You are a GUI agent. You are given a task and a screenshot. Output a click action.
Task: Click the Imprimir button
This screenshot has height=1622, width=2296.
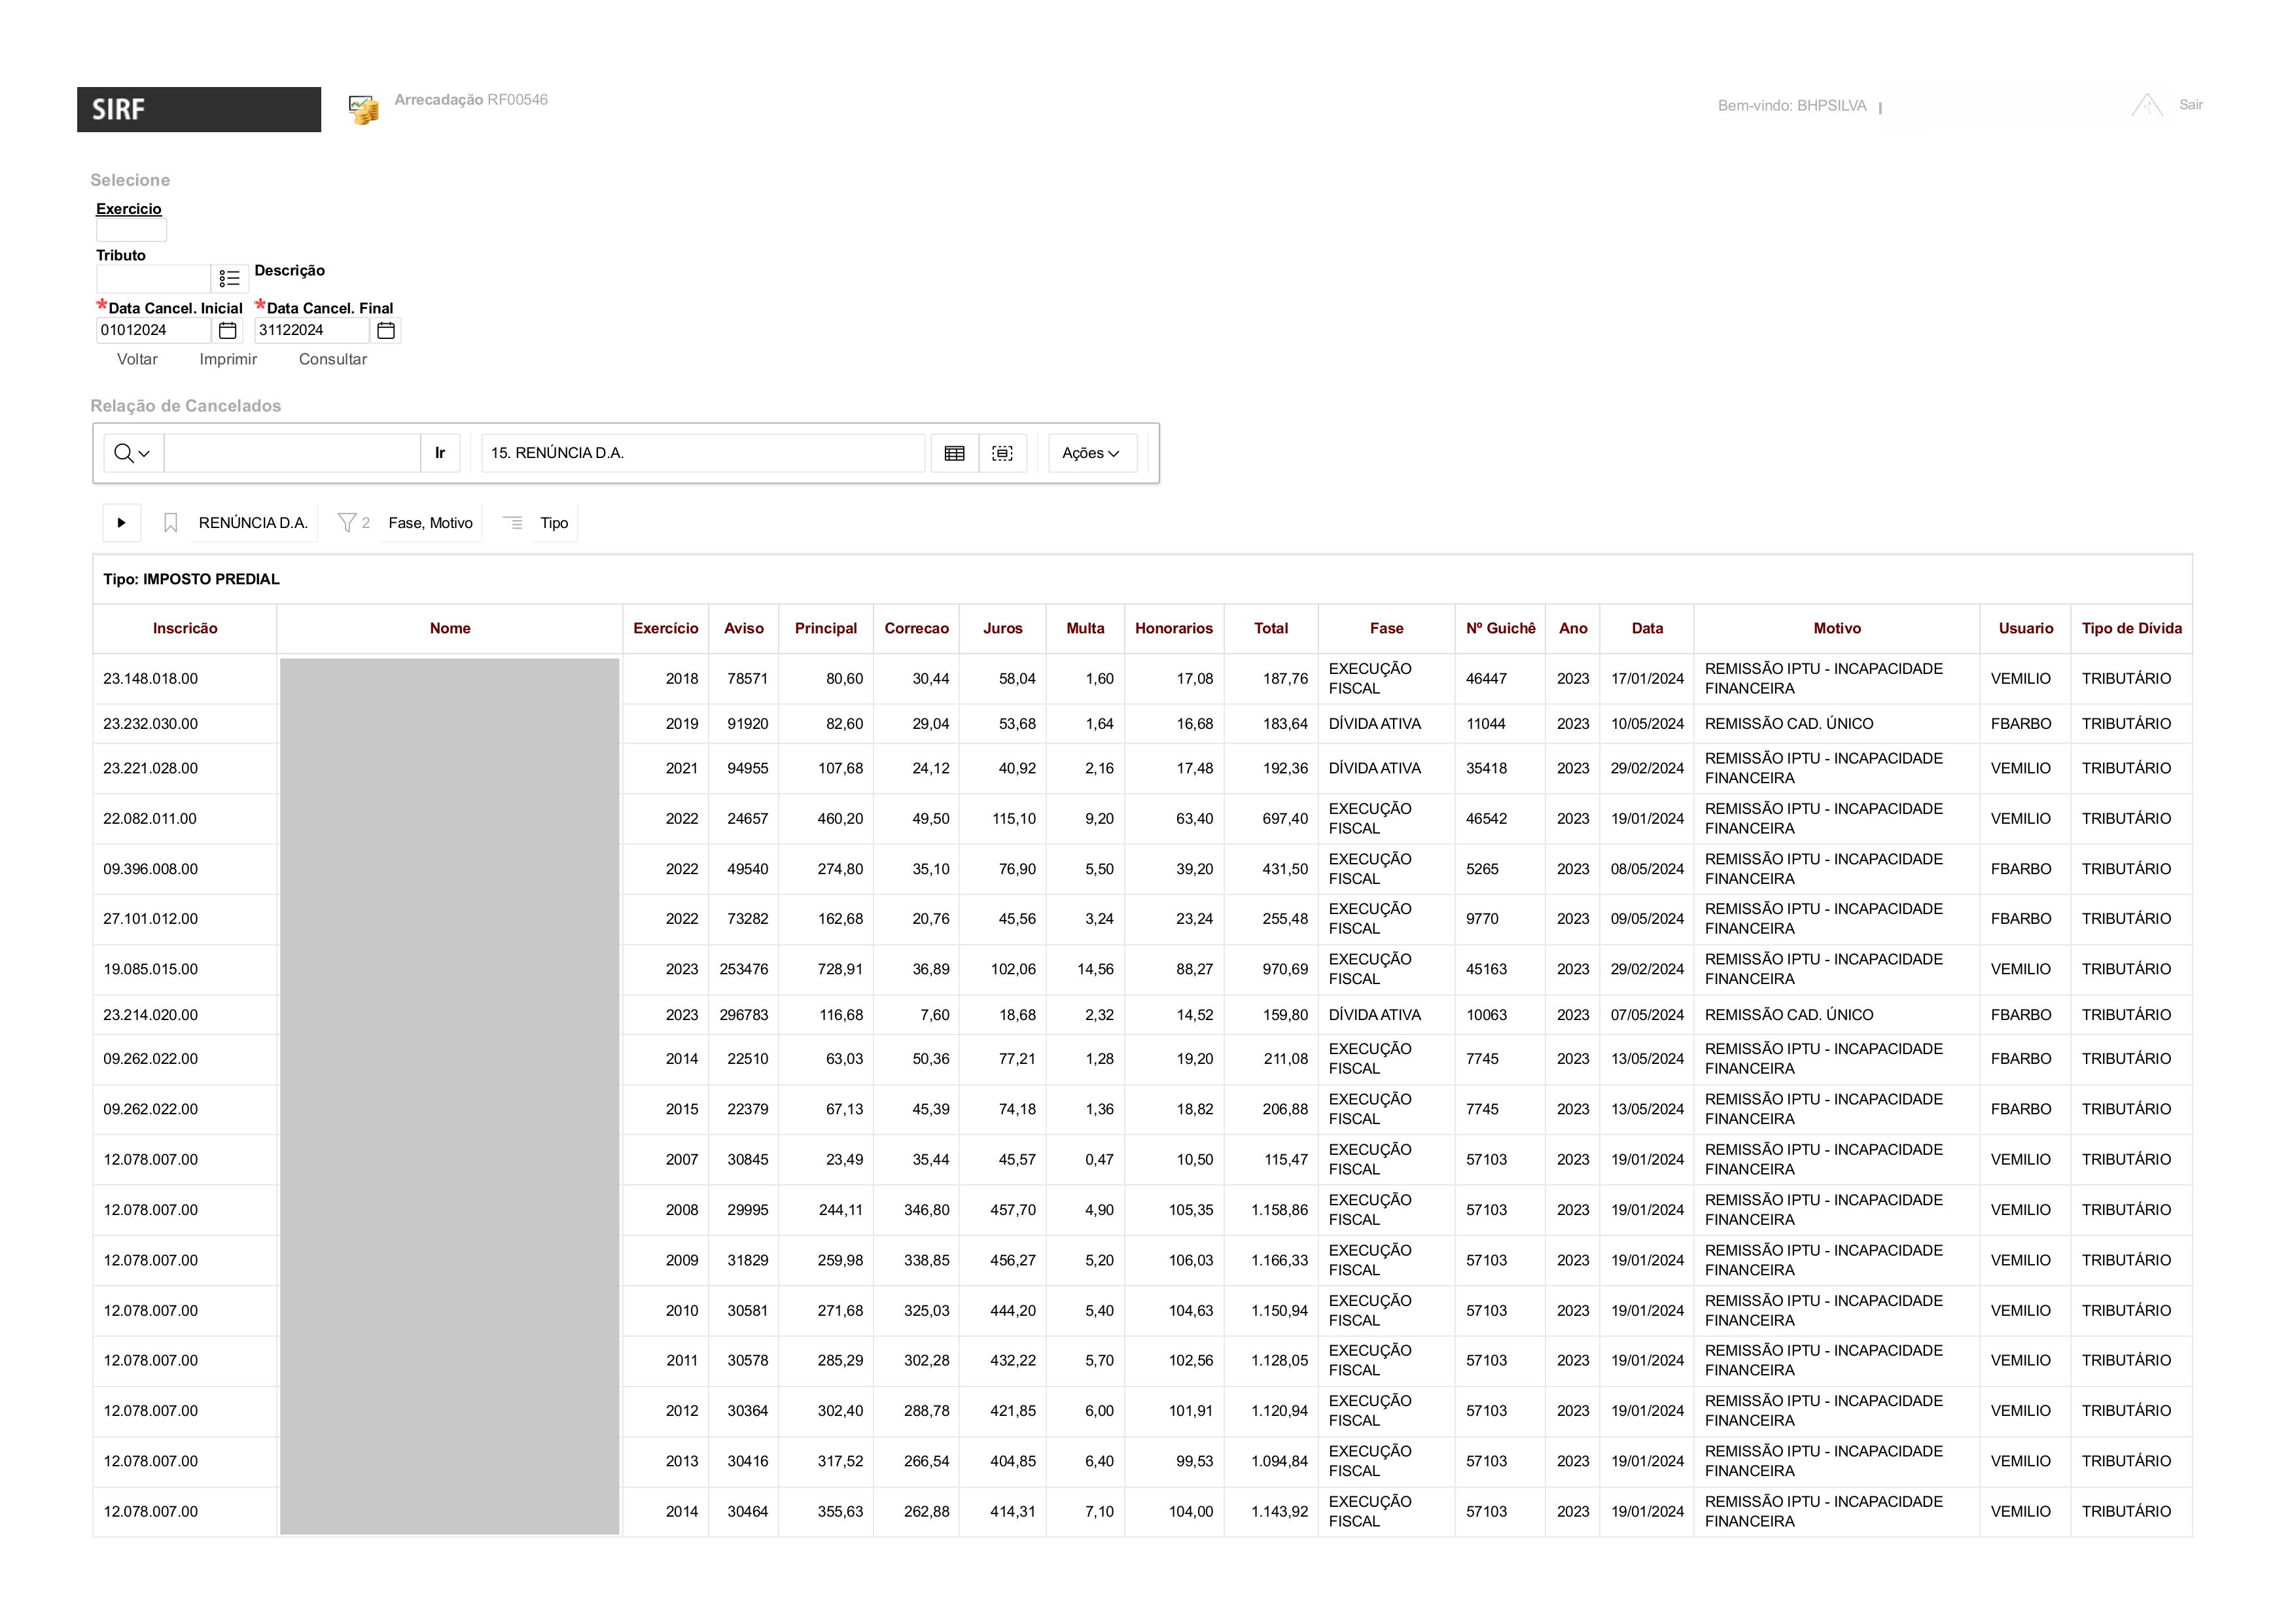pyautogui.click(x=228, y=359)
